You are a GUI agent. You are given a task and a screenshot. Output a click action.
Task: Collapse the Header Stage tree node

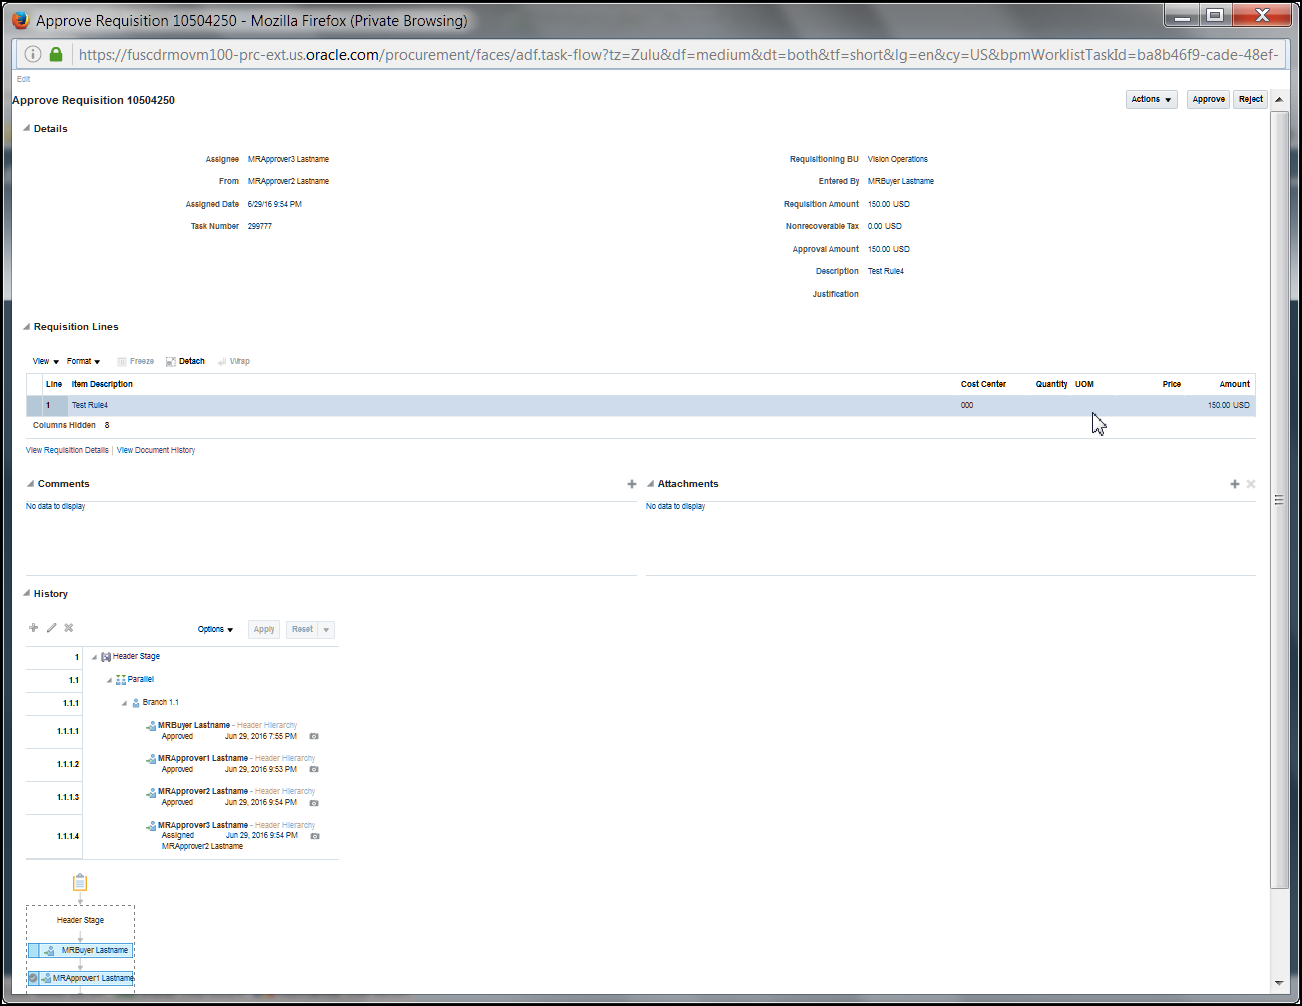(92, 656)
